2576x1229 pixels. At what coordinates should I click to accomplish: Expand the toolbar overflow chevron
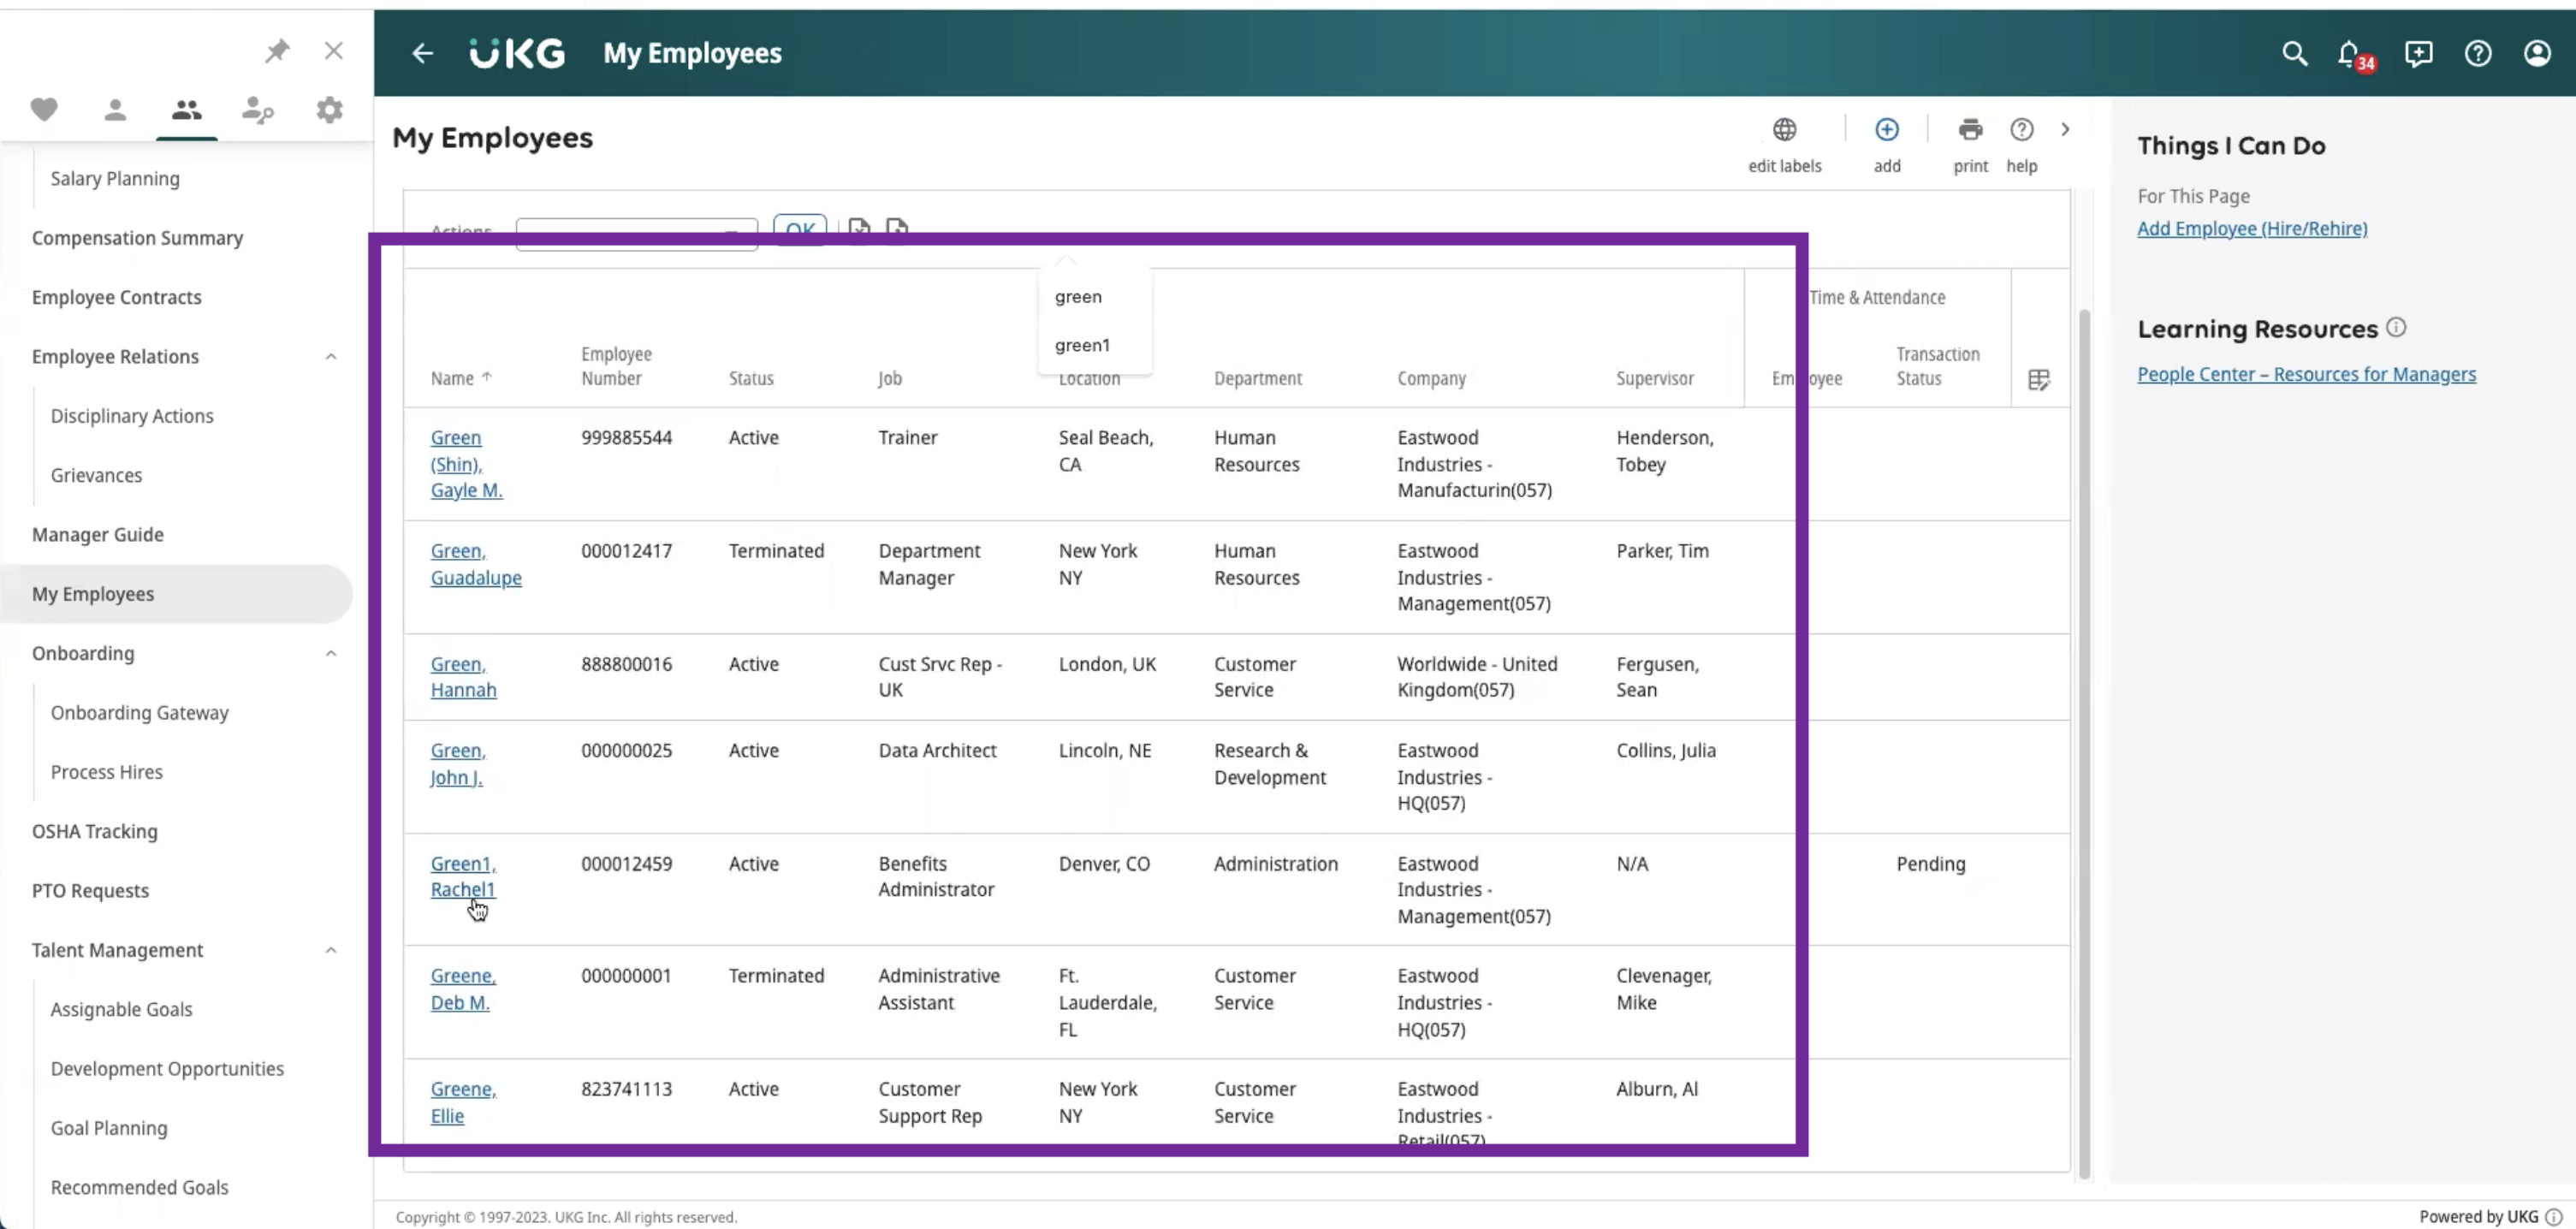click(x=2065, y=130)
